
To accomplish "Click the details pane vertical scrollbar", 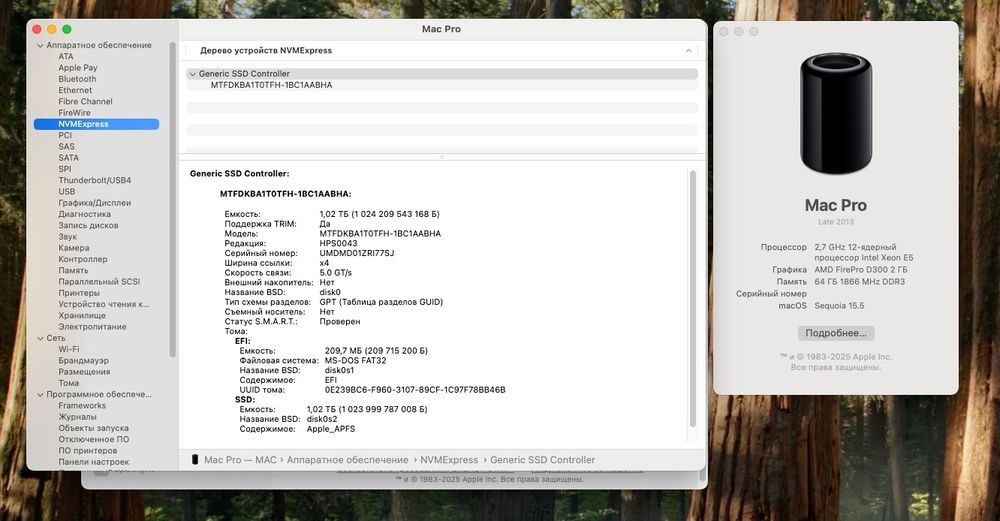I will [693, 298].
